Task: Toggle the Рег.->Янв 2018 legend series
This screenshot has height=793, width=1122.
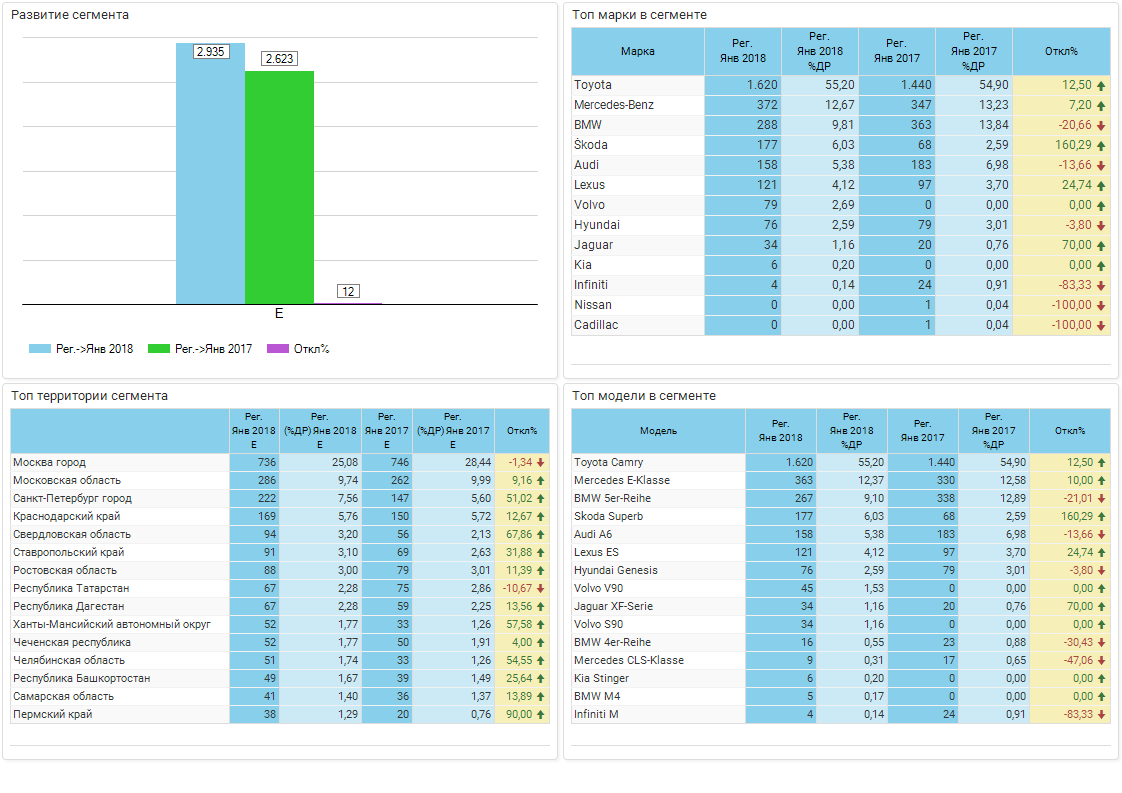Action: pyautogui.click(x=81, y=349)
